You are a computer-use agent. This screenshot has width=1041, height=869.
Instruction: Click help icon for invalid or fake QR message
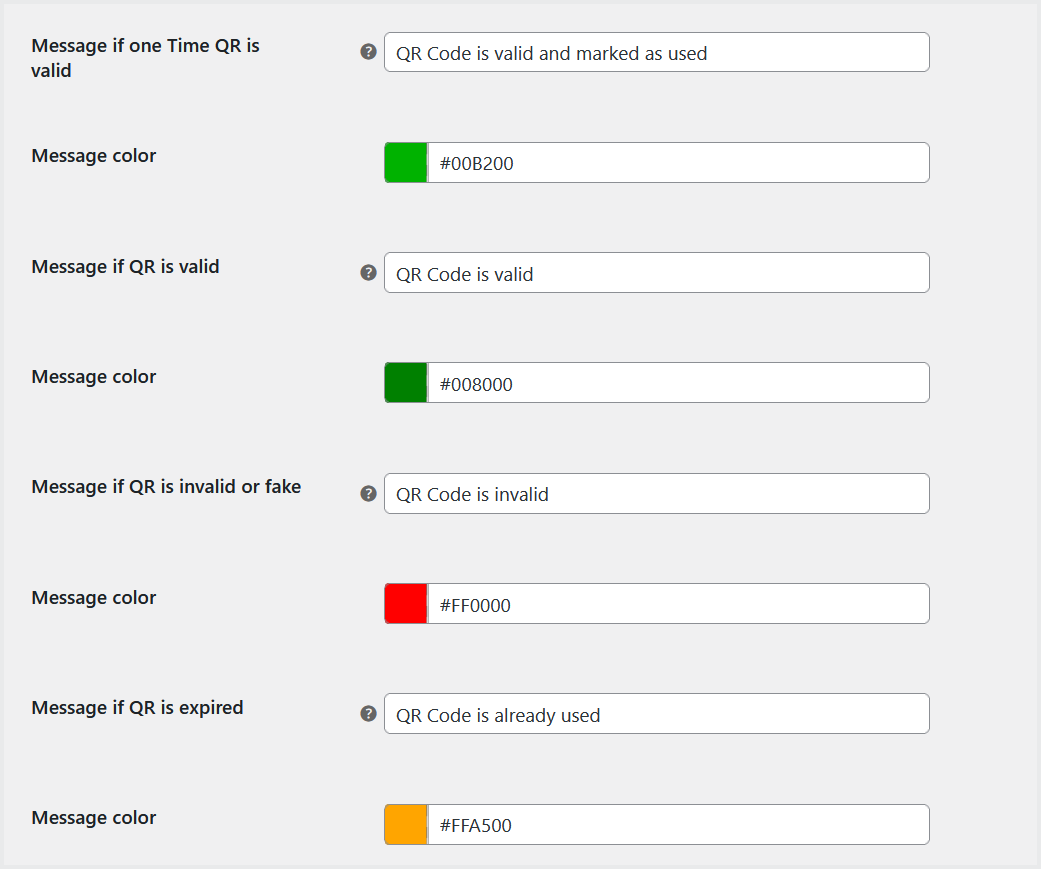pyautogui.click(x=368, y=493)
